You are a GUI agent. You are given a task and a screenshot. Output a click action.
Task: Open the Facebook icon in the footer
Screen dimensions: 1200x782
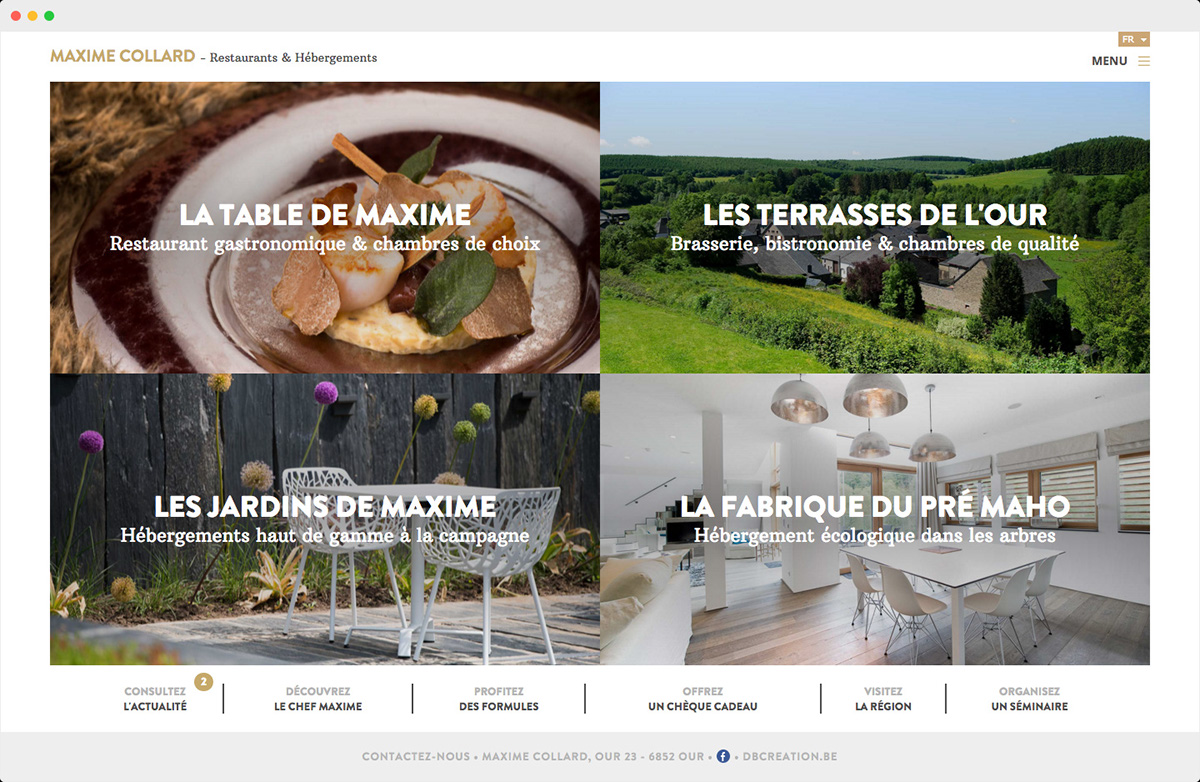coord(723,757)
